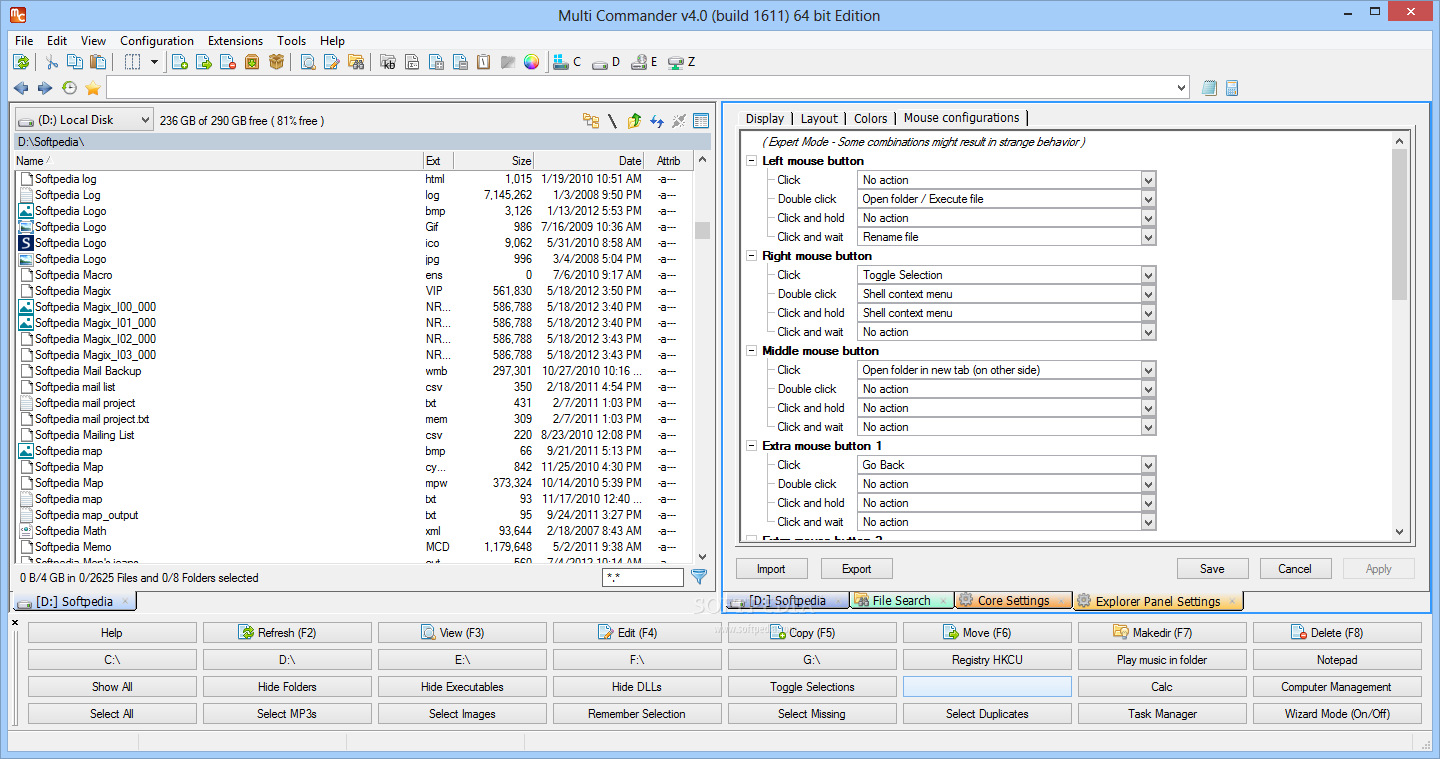Screen dimensions: 1440x759
Task: Open the Configuration menu
Action: [x=157, y=41]
